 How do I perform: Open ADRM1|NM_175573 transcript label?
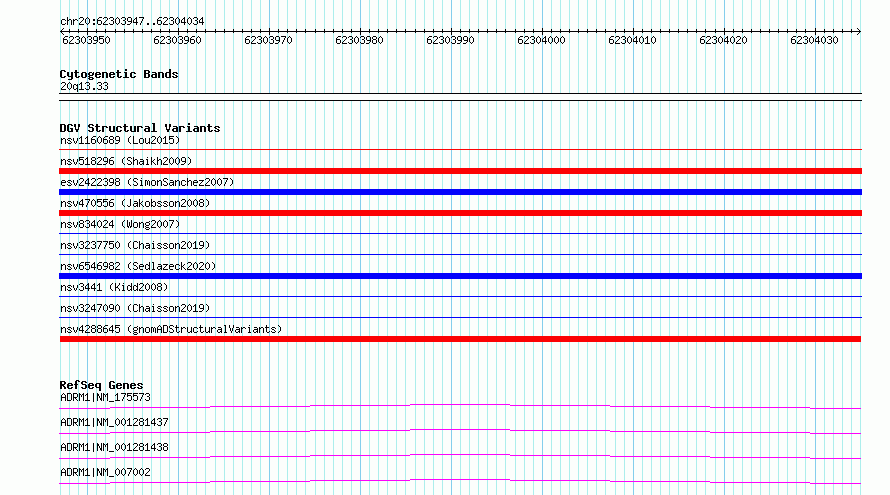[105, 397]
